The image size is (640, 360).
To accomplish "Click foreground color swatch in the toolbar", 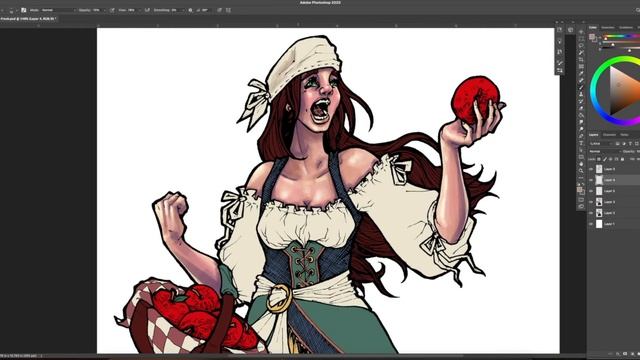I will pyautogui.click(x=579, y=189).
